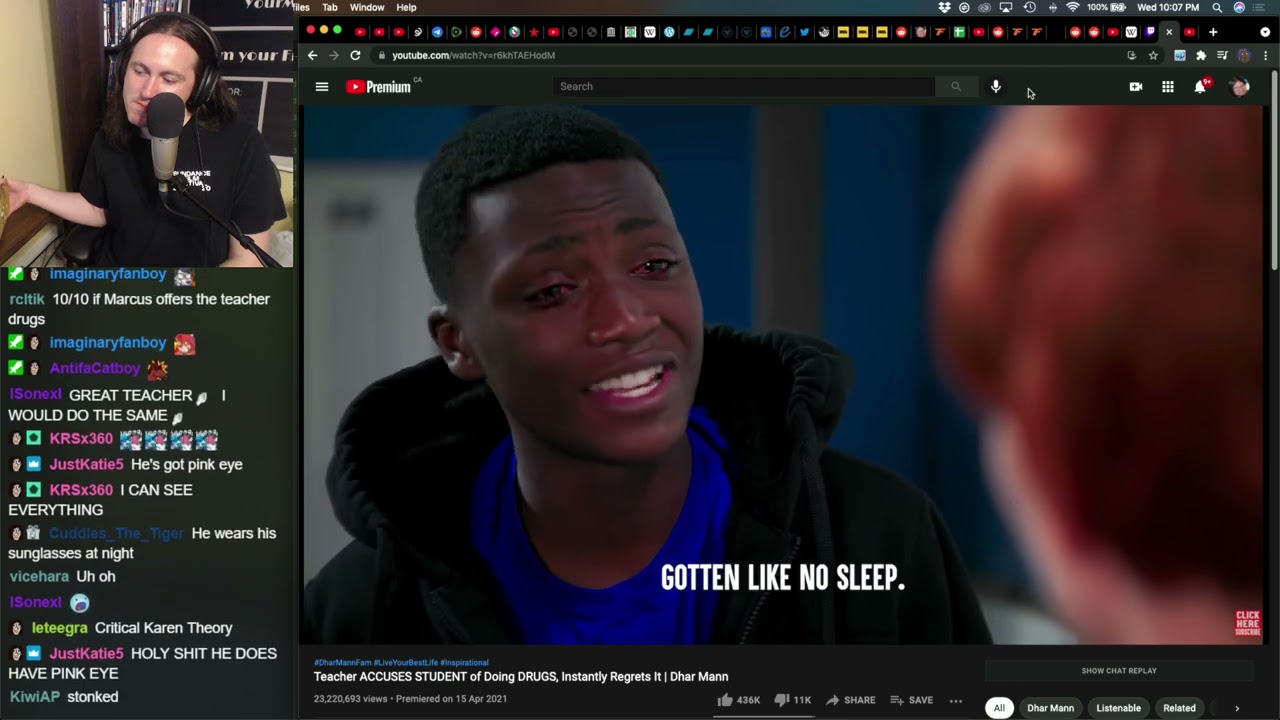
Task: Click chat username lSonexl beside GREAT TEACHER
Action: coord(35,395)
